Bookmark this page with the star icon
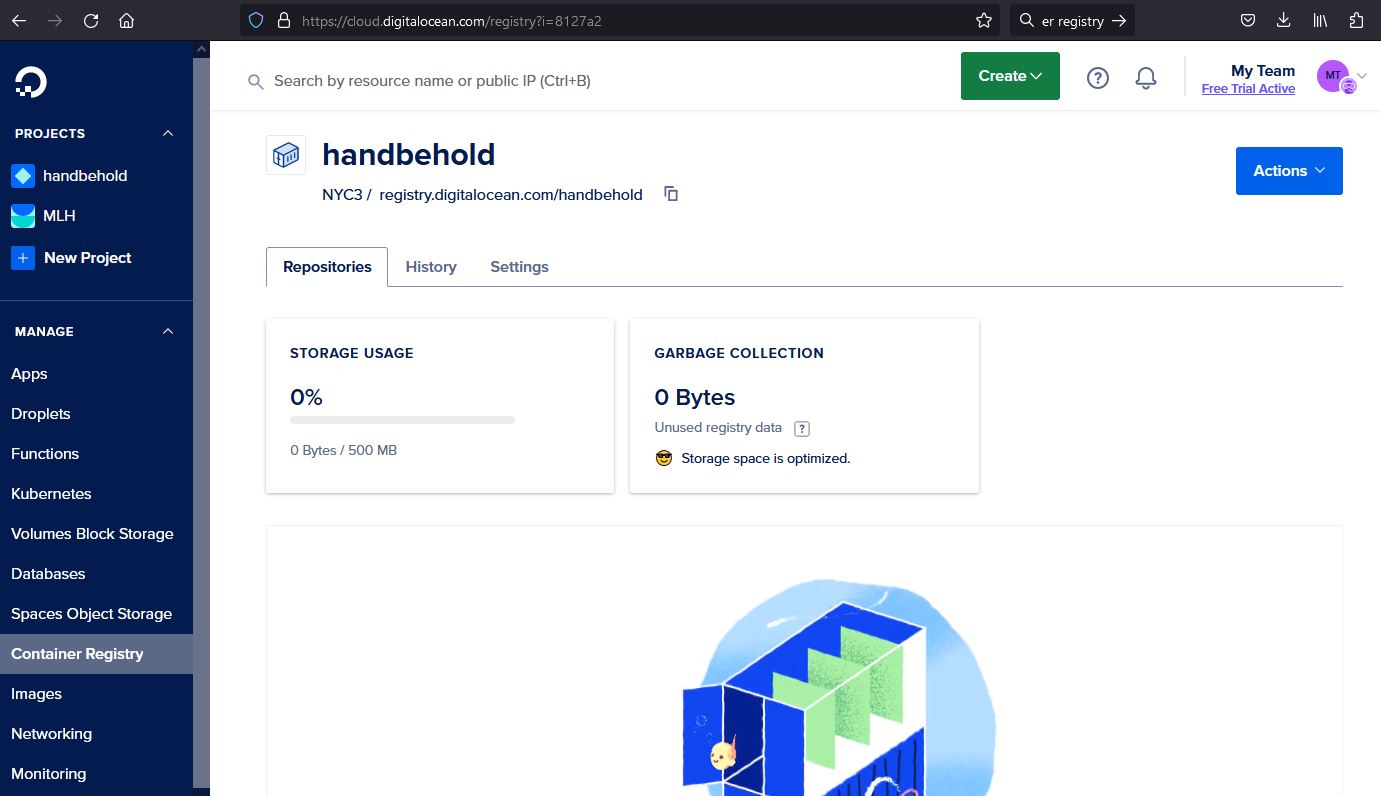The height and width of the screenshot is (796, 1381). pos(984,20)
